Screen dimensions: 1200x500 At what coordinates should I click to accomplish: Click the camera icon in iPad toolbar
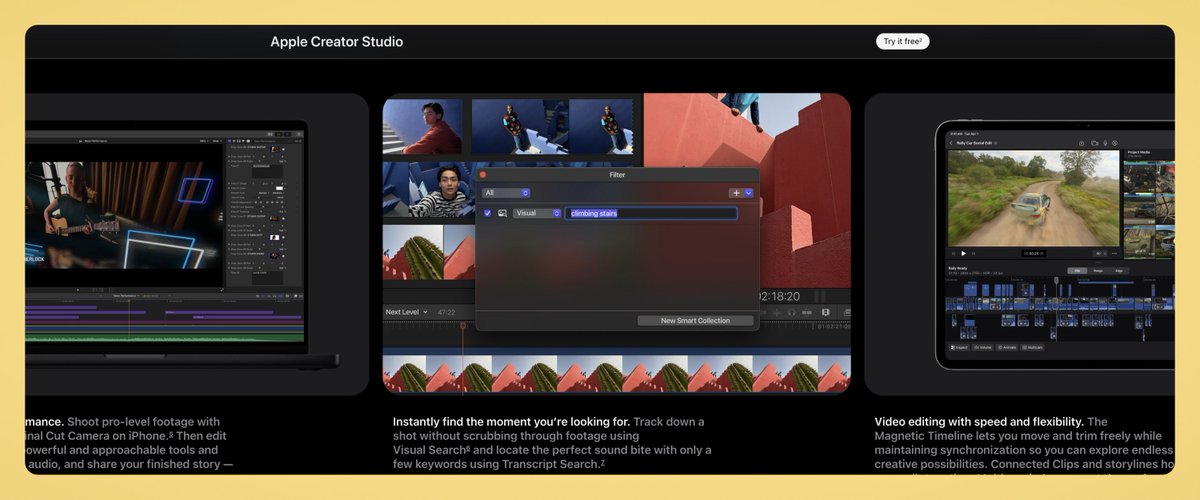tap(1095, 143)
